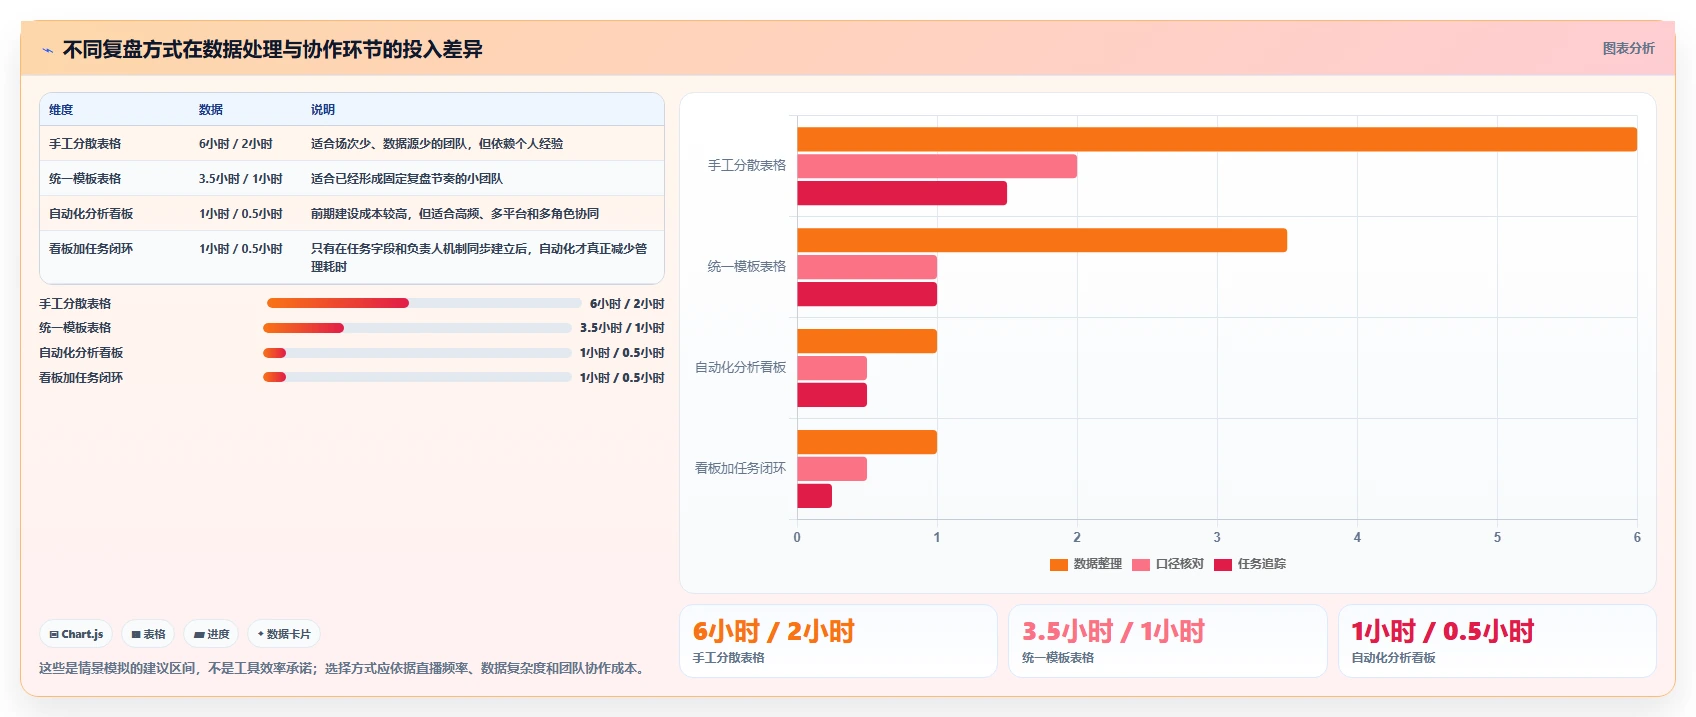
Task: Click the orange 数据整理 bar for 统一模板表格
Action: (1042, 240)
